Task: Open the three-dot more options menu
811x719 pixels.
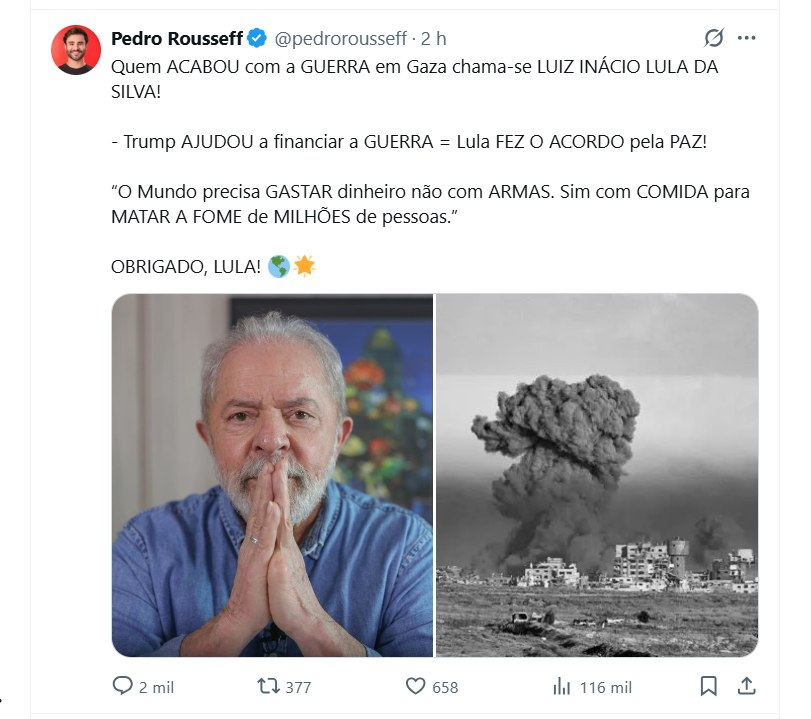Action: tap(746, 38)
